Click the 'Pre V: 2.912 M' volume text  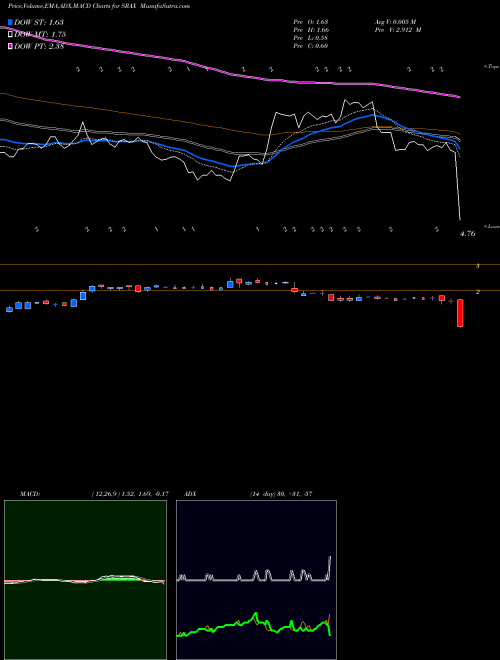pyautogui.click(x=398, y=30)
